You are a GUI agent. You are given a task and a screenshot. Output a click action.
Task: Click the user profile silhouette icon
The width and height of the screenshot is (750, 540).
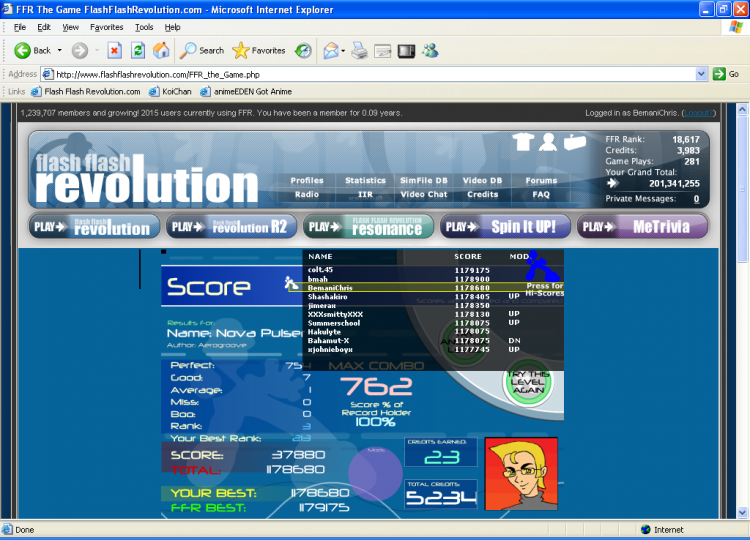548,142
